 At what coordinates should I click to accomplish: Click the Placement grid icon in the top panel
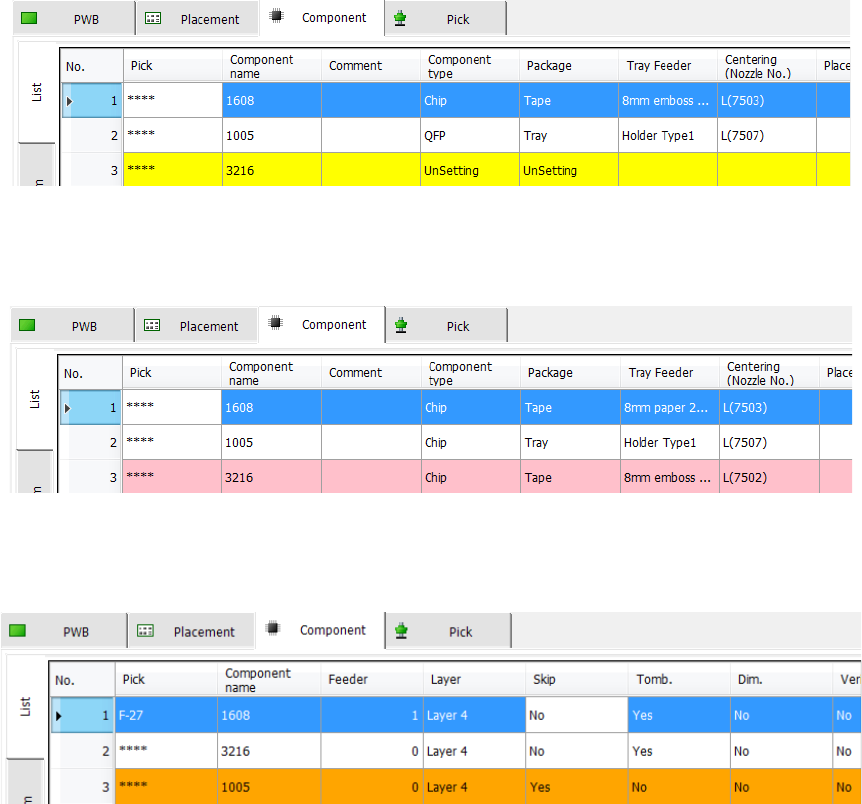[x=153, y=18]
